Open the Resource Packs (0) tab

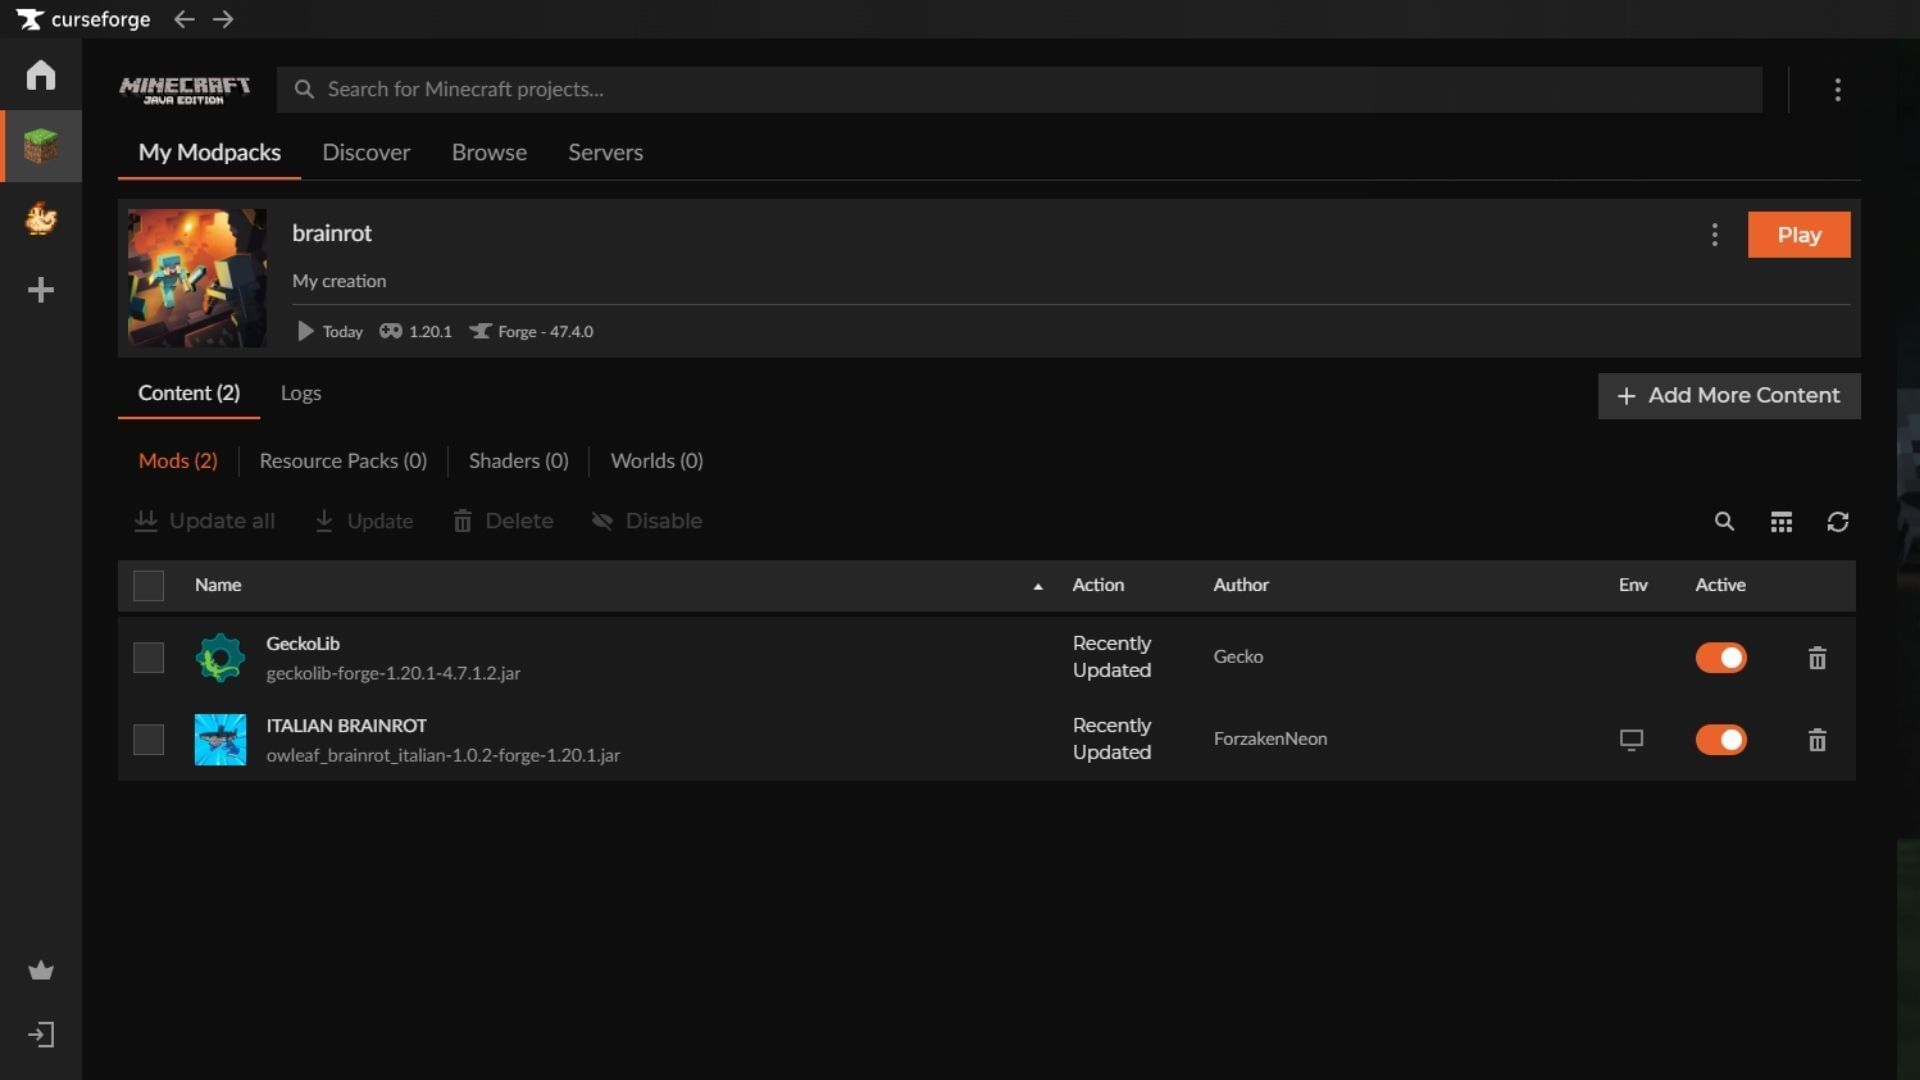pos(343,461)
